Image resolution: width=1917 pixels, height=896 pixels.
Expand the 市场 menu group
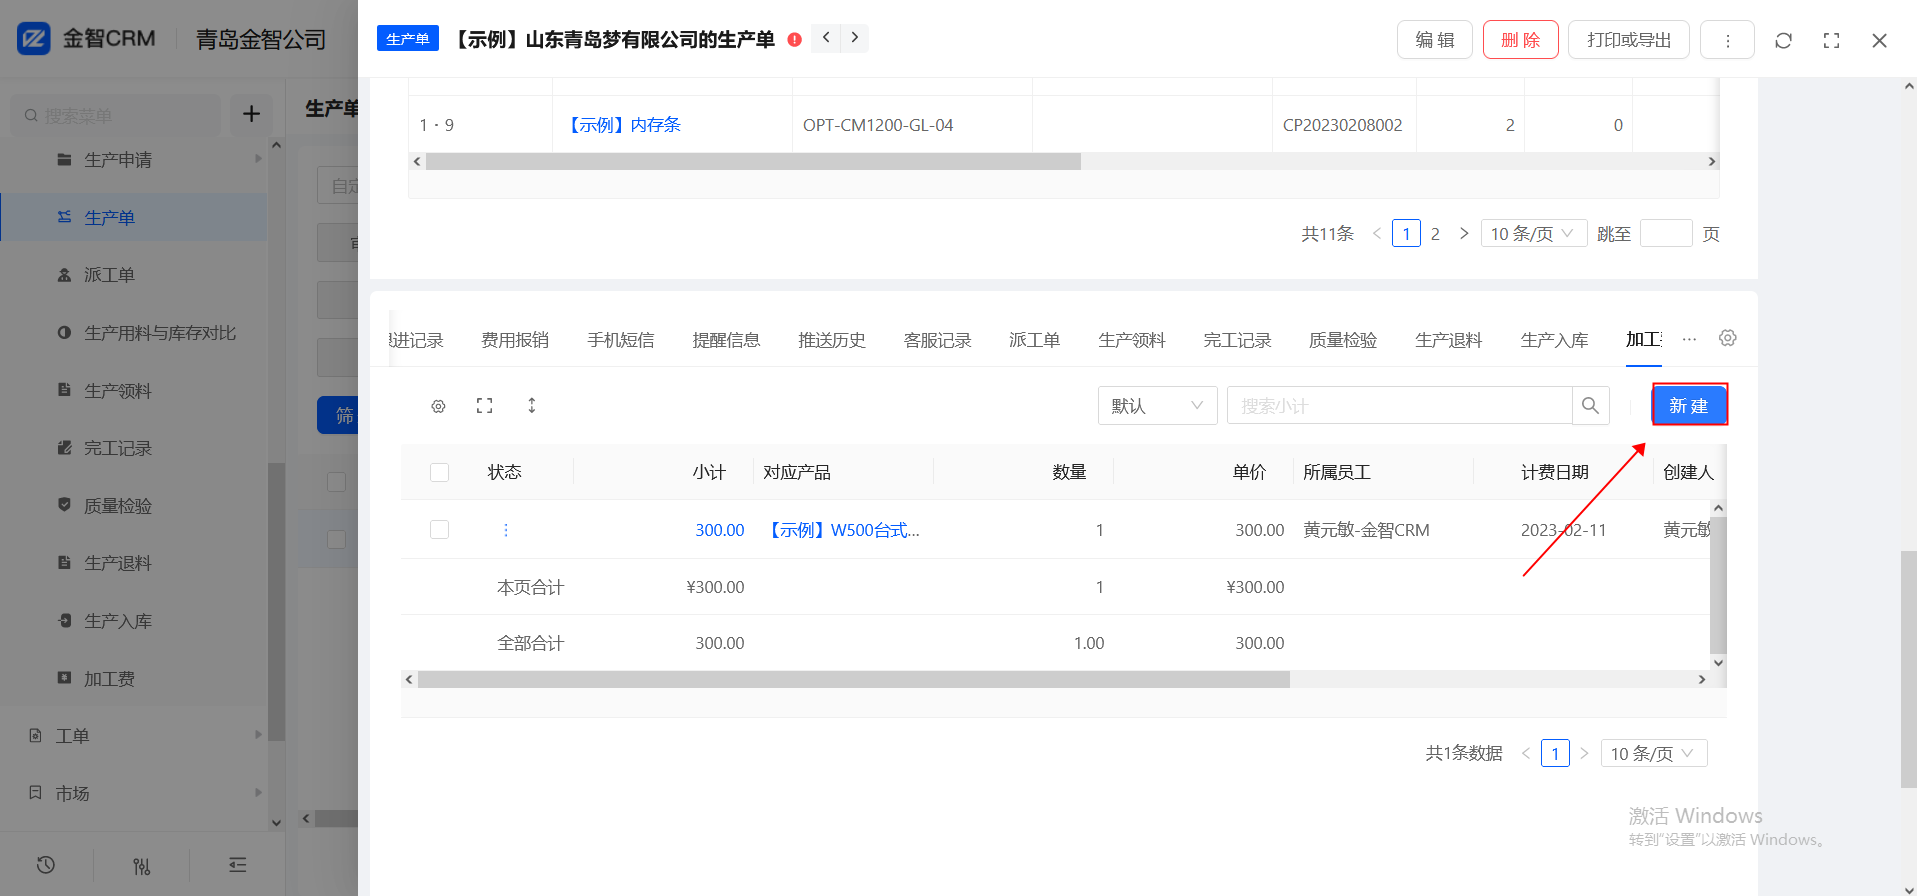point(134,793)
